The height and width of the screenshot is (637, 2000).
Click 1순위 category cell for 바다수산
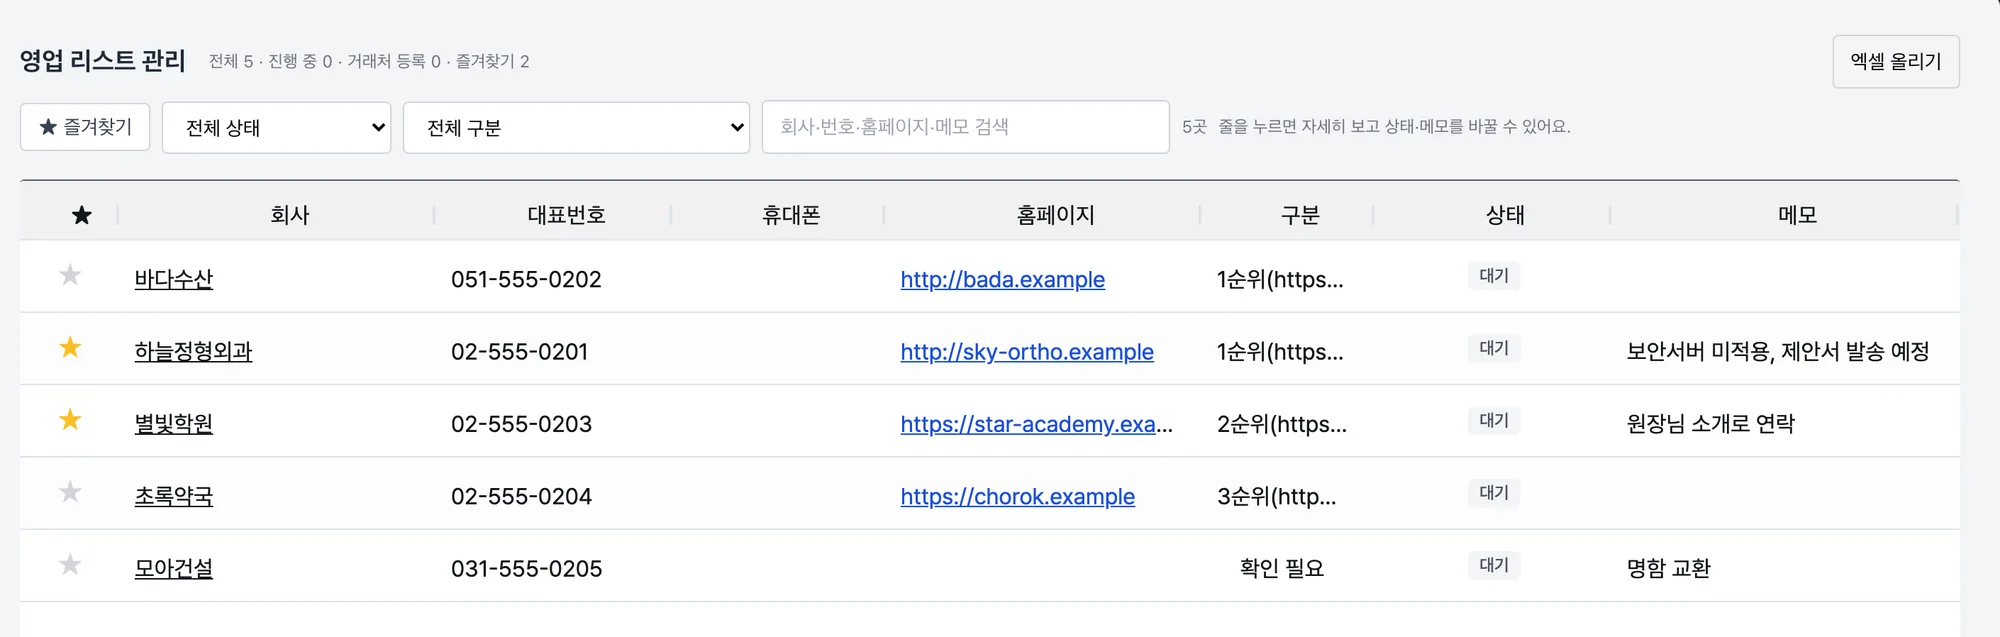pyautogui.click(x=1280, y=279)
